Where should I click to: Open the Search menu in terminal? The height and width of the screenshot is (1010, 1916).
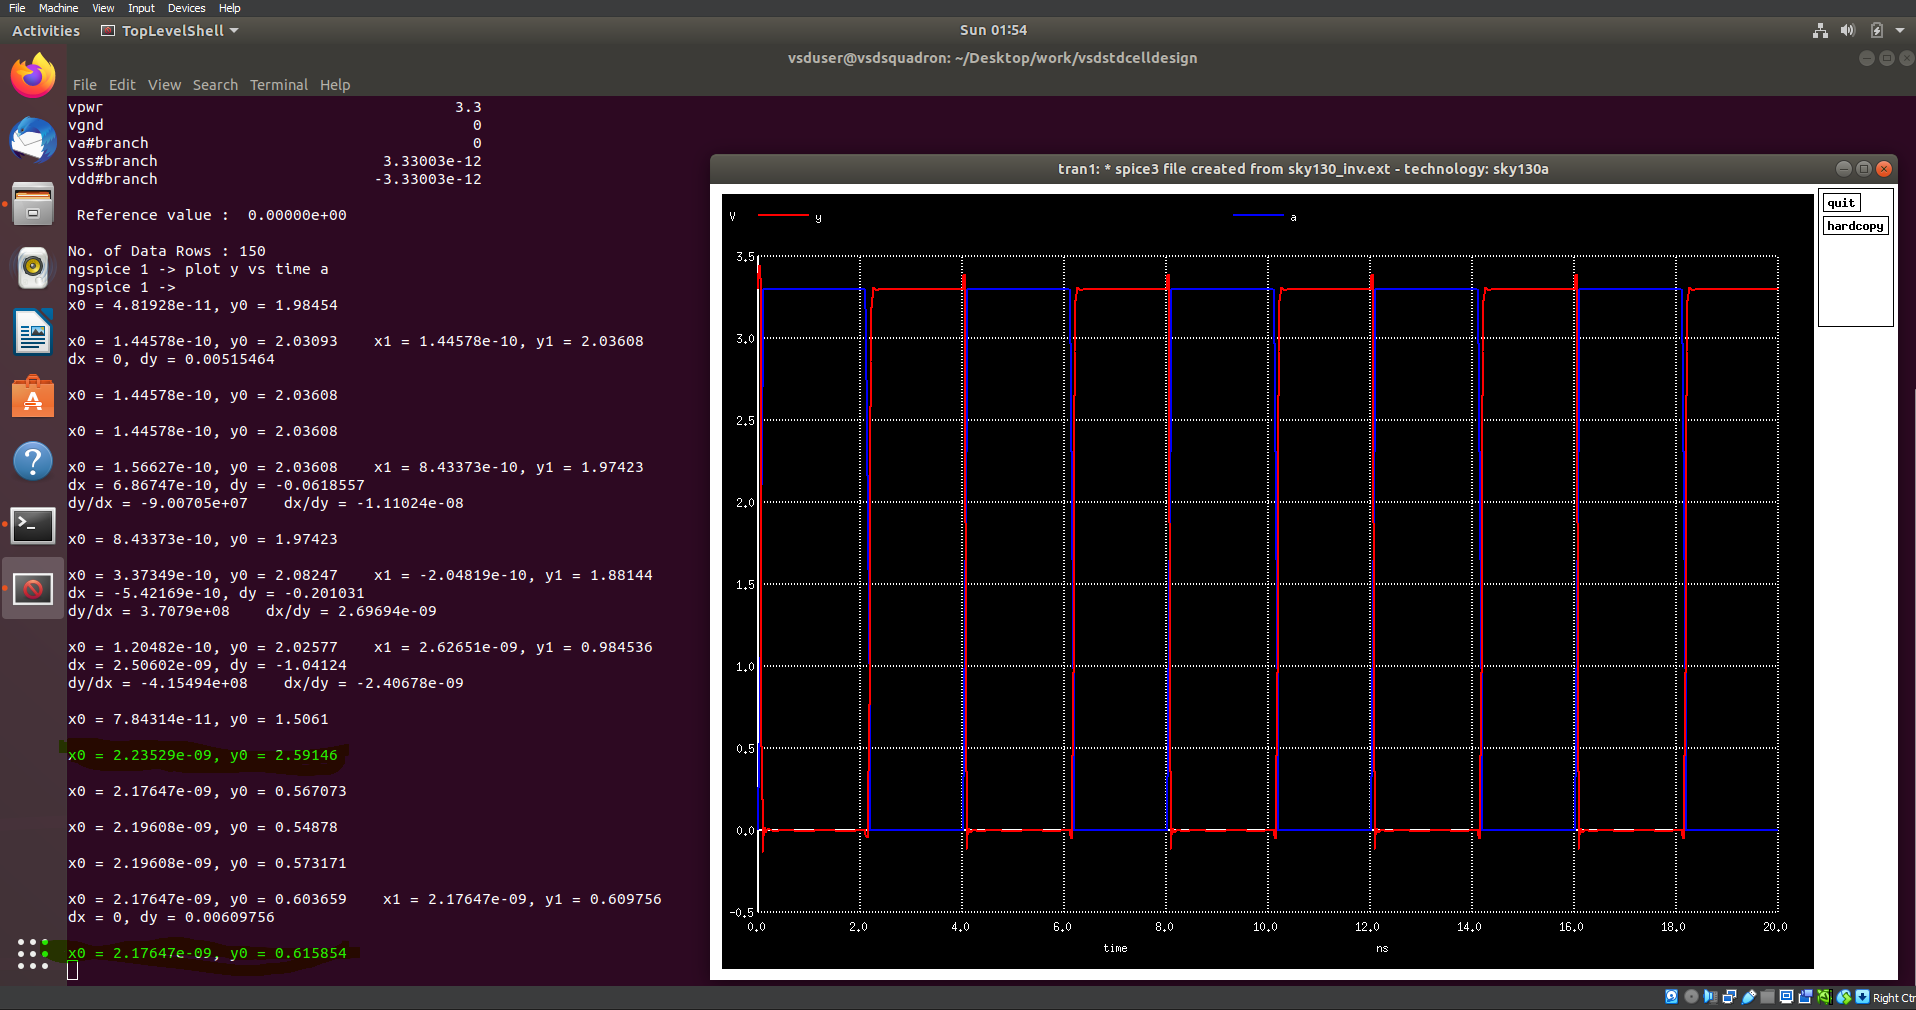(215, 85)
